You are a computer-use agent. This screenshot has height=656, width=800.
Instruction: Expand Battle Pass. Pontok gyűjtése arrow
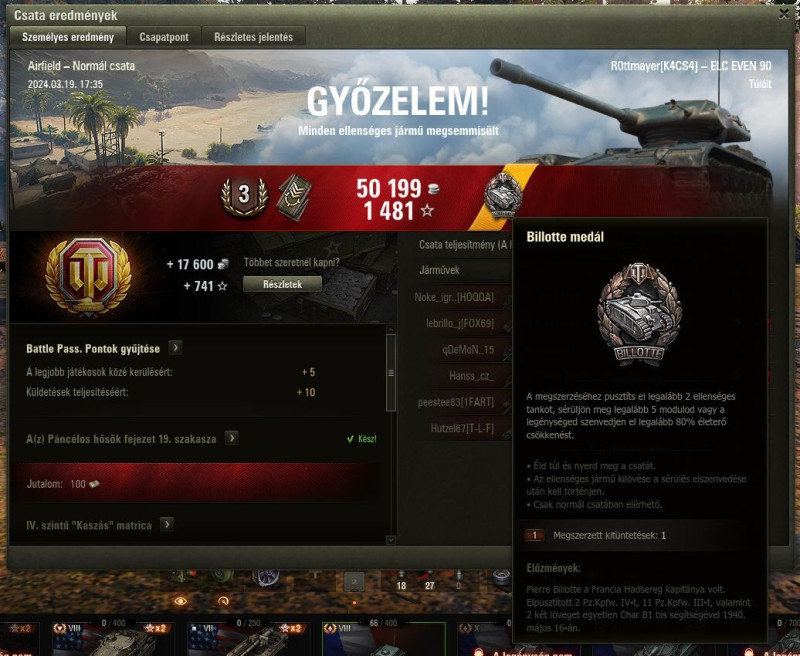(x=175, y=348)
